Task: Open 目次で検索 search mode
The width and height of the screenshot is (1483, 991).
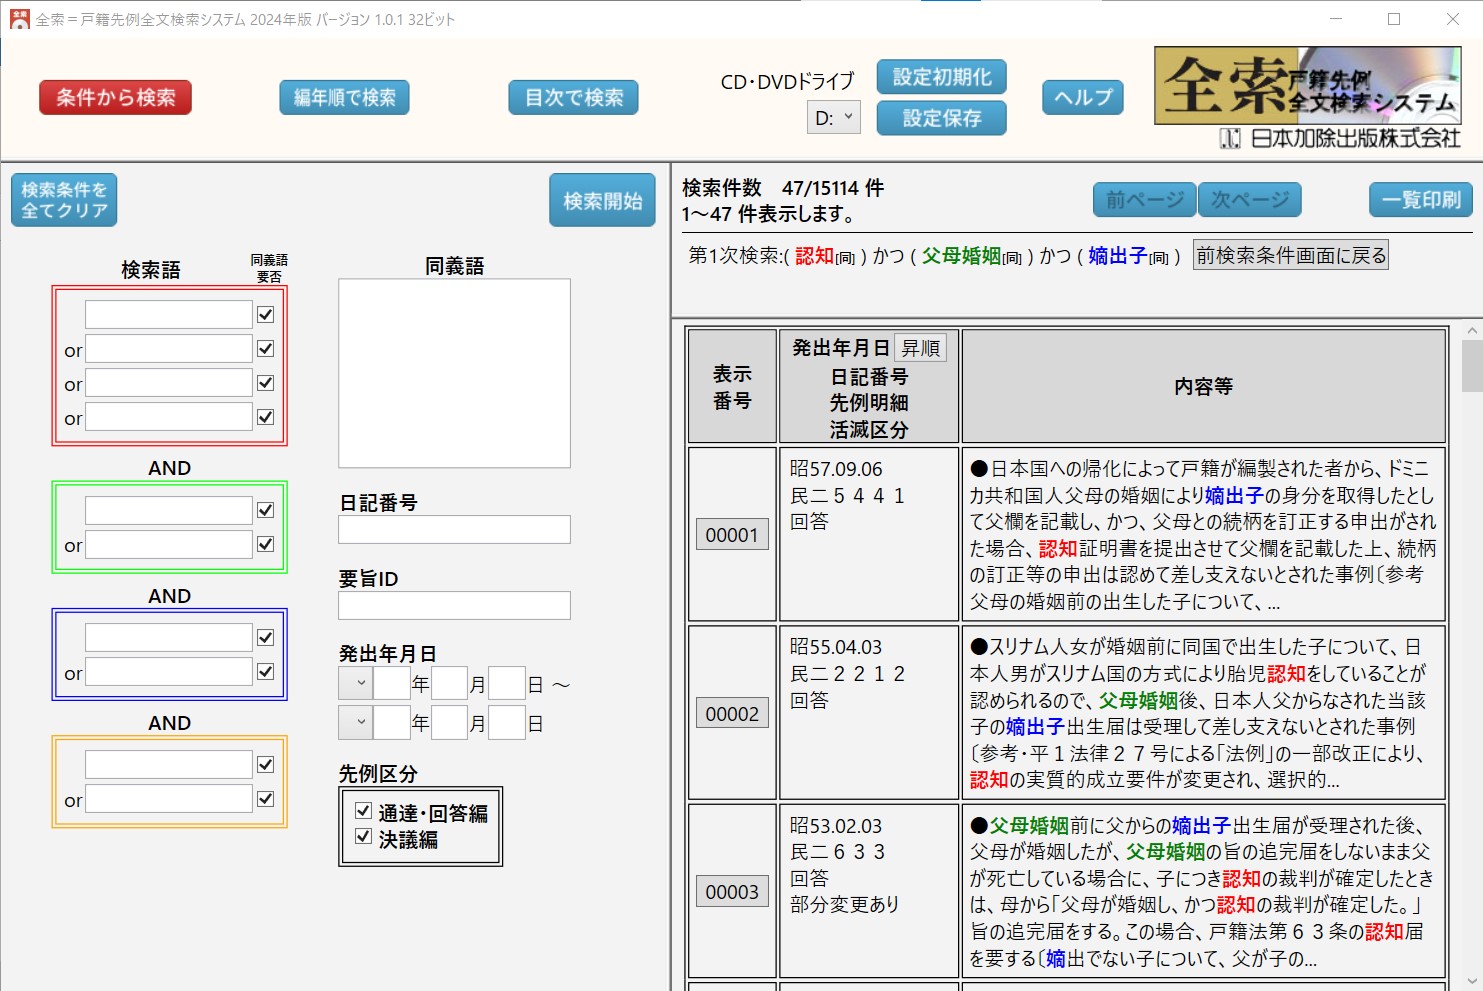Action: pos(574,97)
